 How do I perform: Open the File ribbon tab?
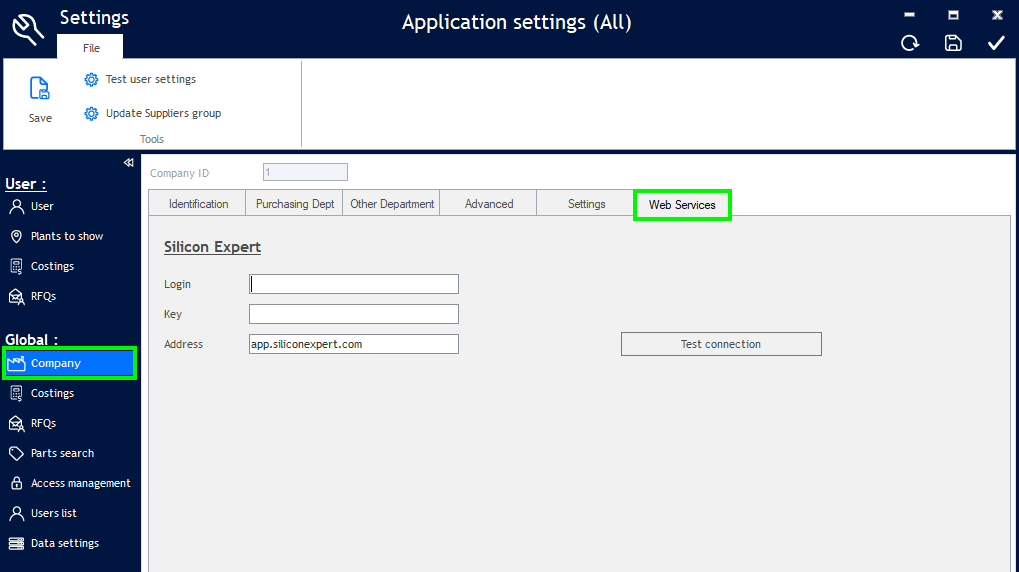point(91,48)
